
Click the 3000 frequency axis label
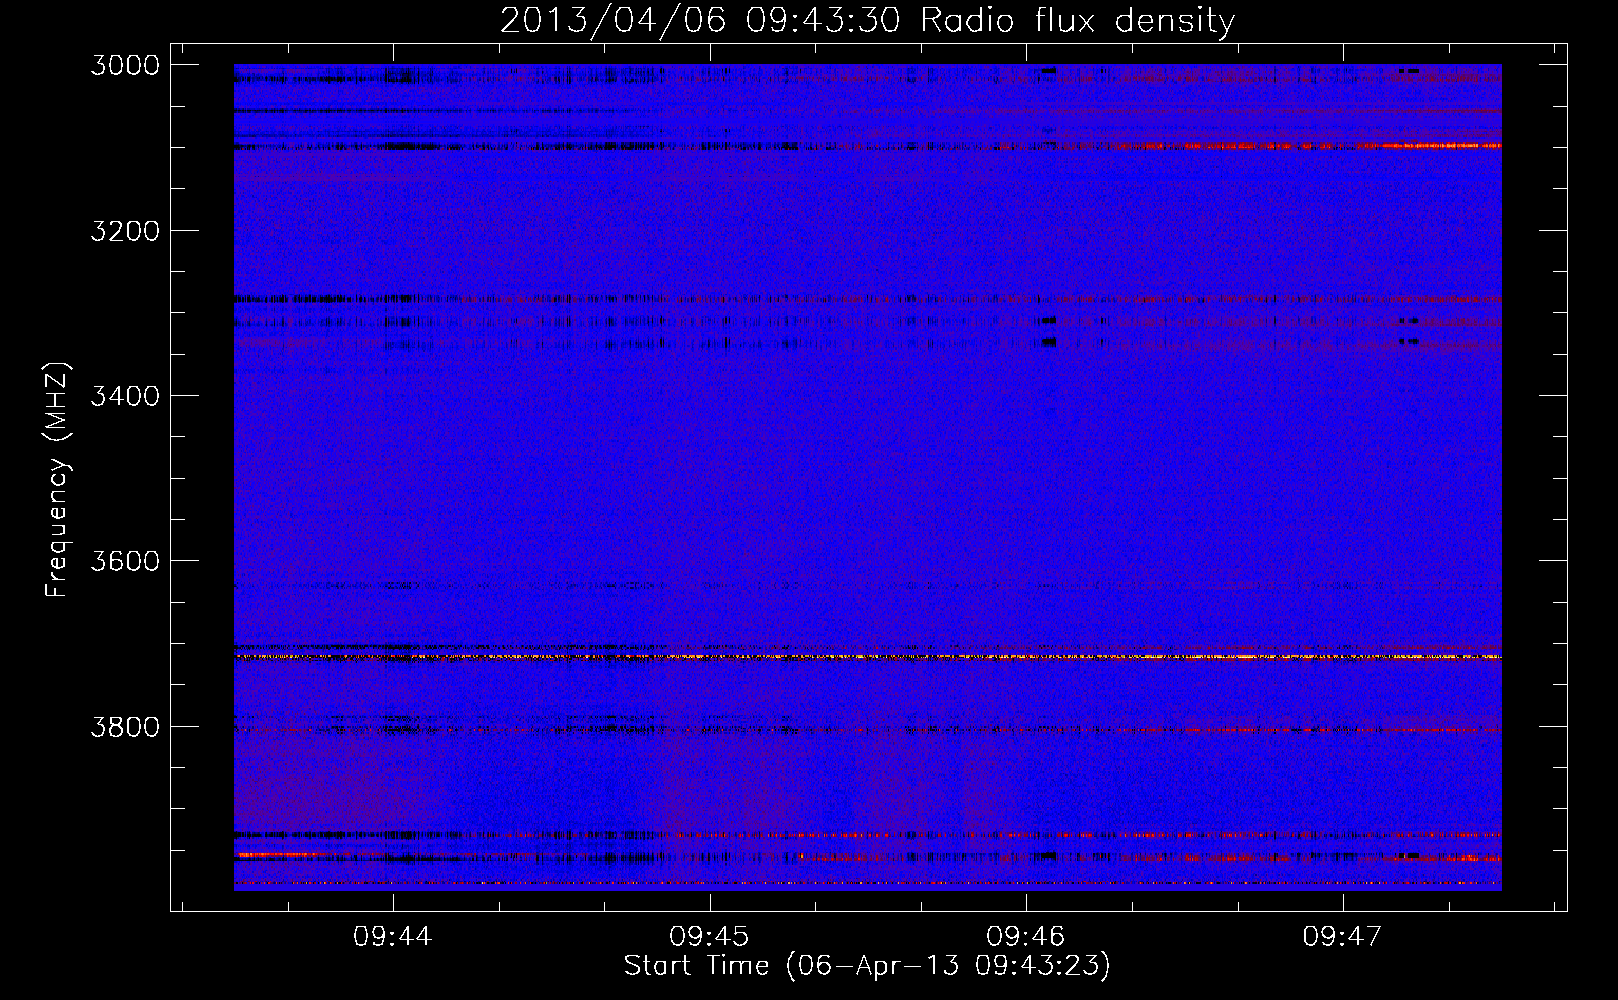coord(125,65)
